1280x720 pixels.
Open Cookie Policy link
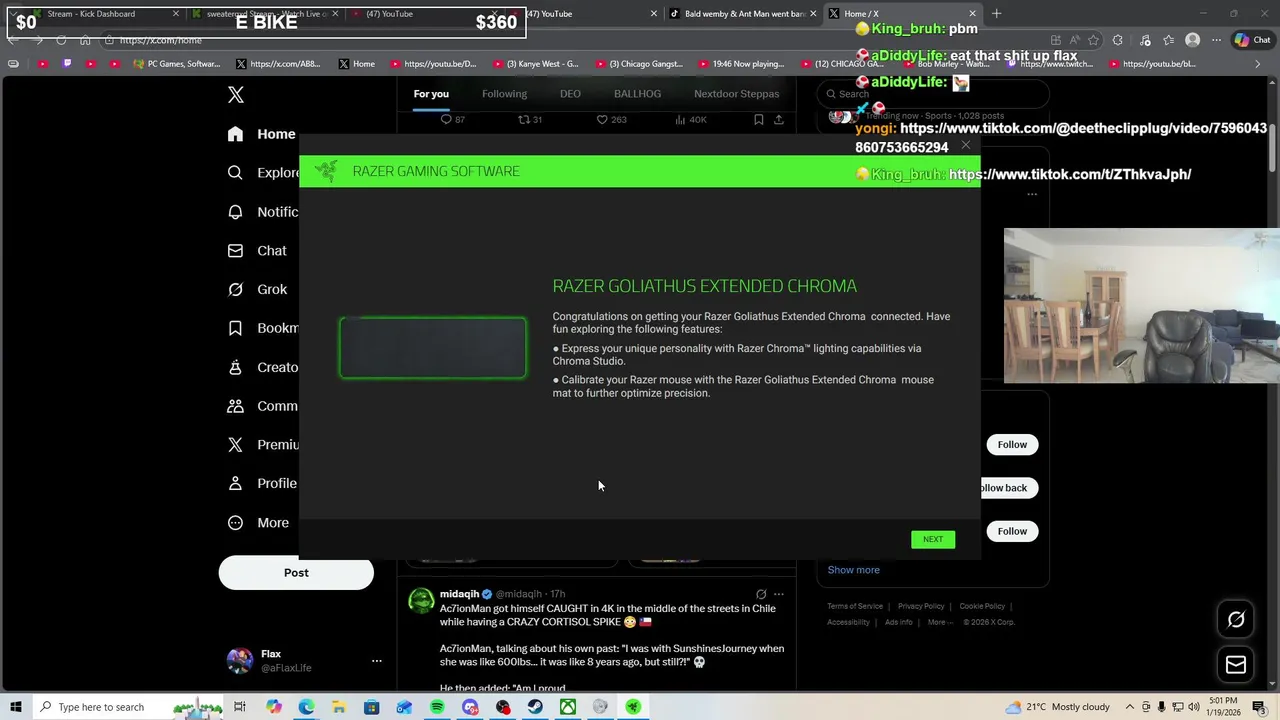pos(982,606)
